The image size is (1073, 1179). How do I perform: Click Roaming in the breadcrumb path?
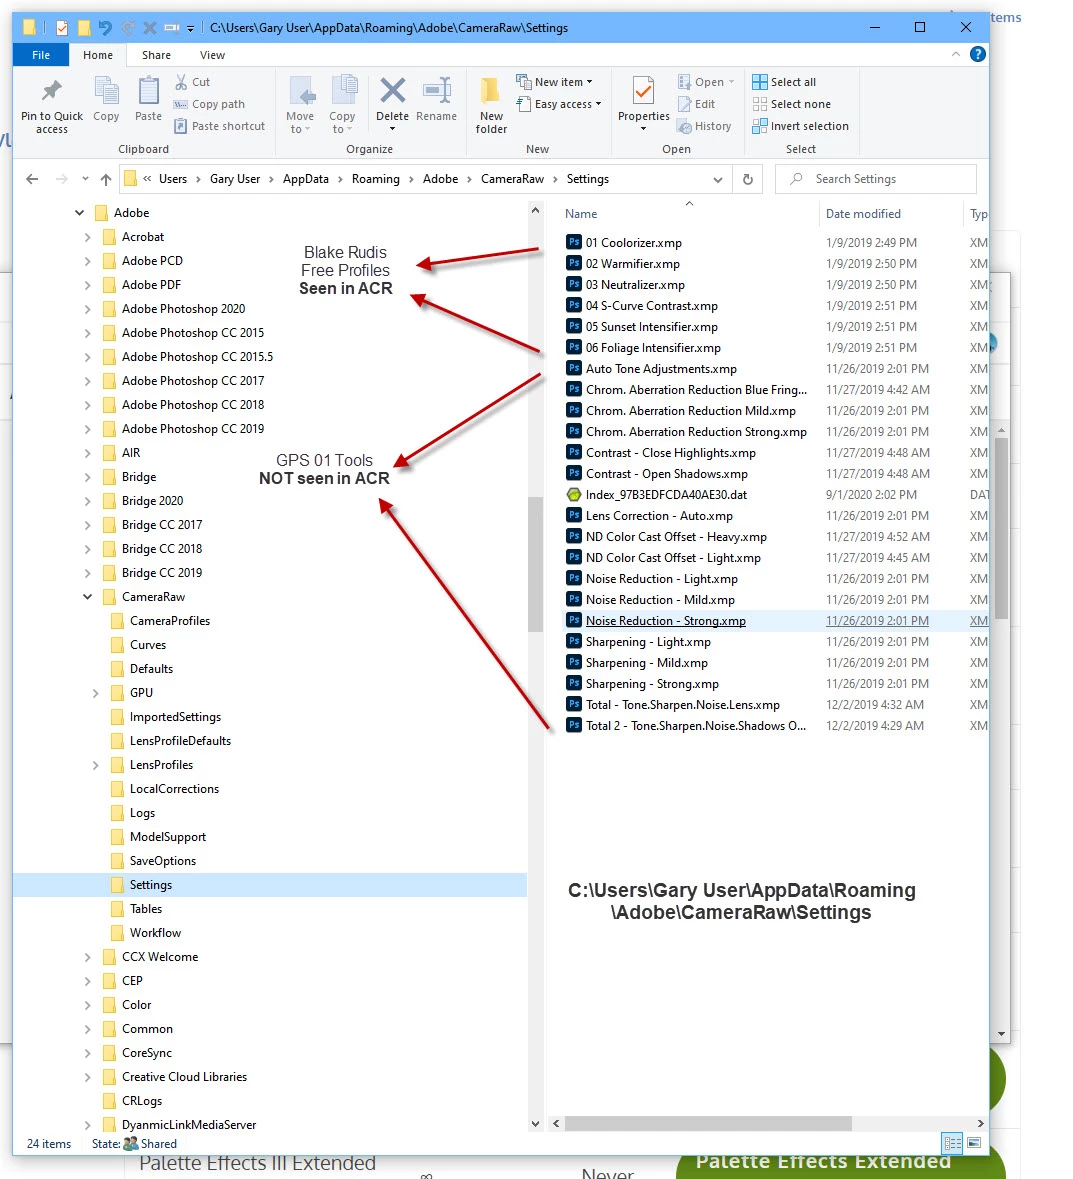pyautogui.click(x=375, y=179)
